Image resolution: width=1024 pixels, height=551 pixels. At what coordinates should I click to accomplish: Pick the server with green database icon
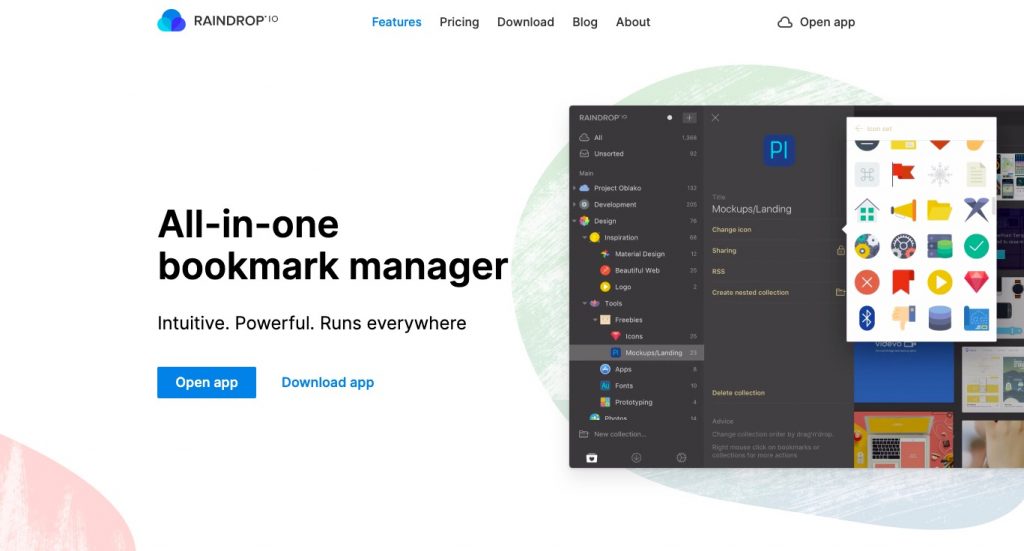[x=940, y=246]
